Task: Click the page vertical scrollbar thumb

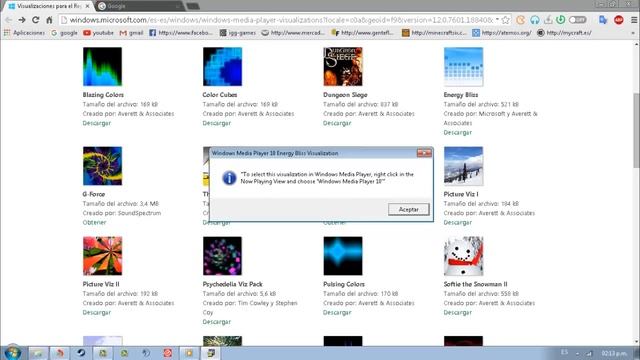Action: pyautogui.click(x=636, y=130)
